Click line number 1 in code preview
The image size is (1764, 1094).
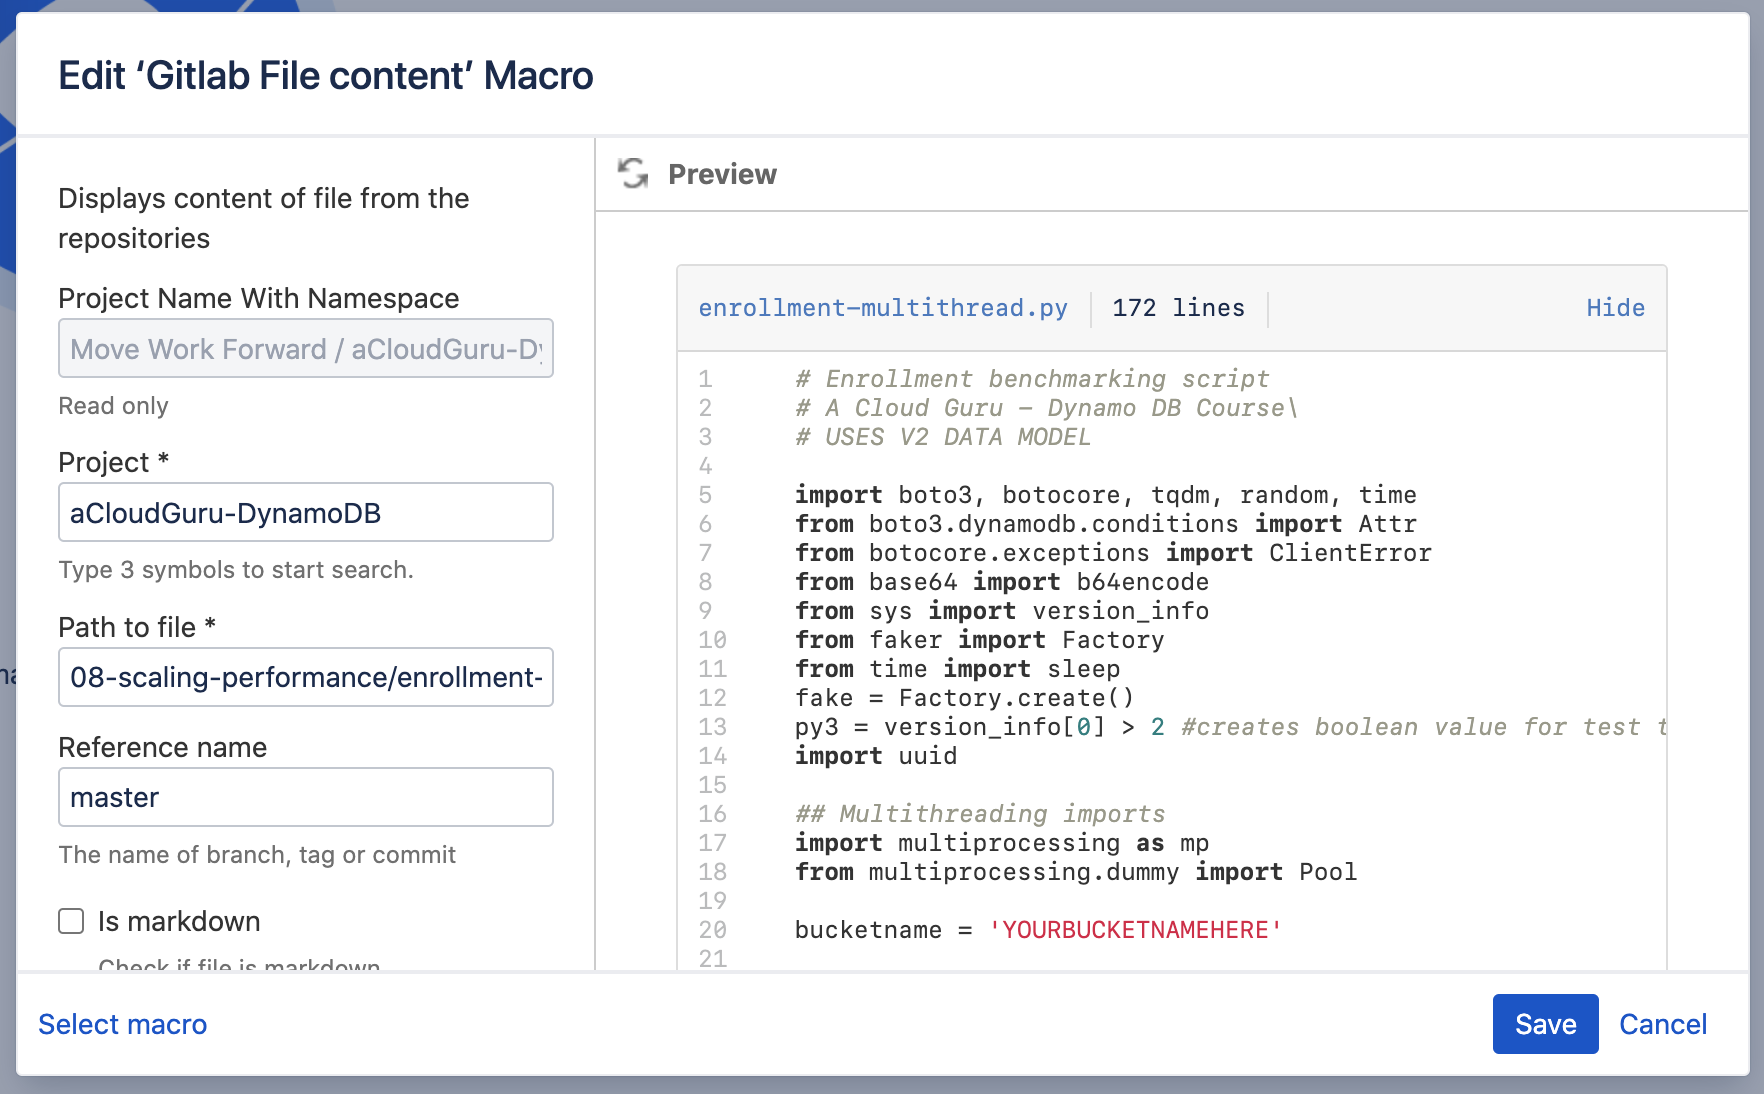click(705, 379)
